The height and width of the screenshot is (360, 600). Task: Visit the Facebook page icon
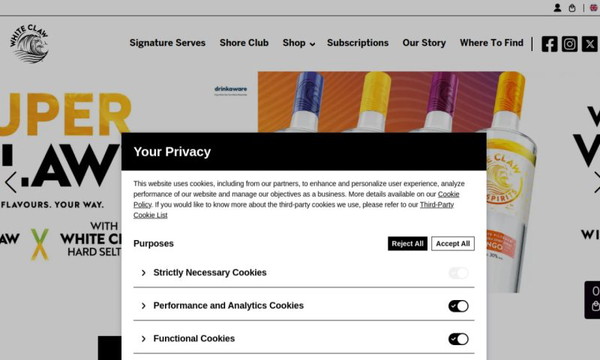(549, 44)
